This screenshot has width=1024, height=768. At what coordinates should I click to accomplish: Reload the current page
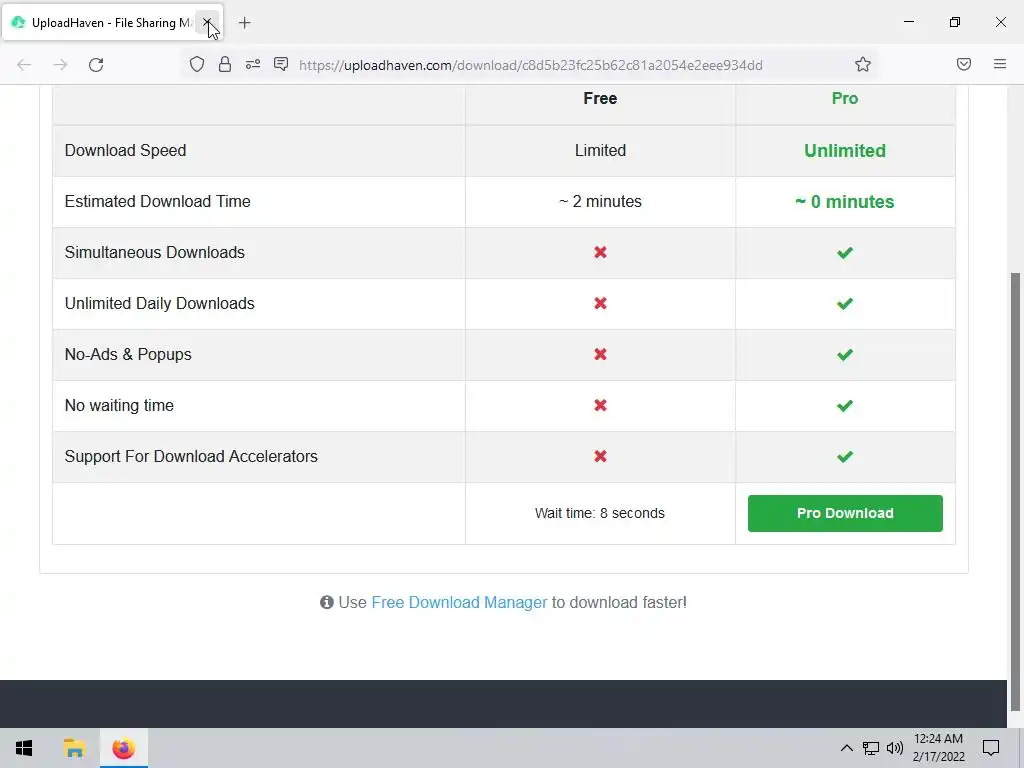click(x=96, y=65)
